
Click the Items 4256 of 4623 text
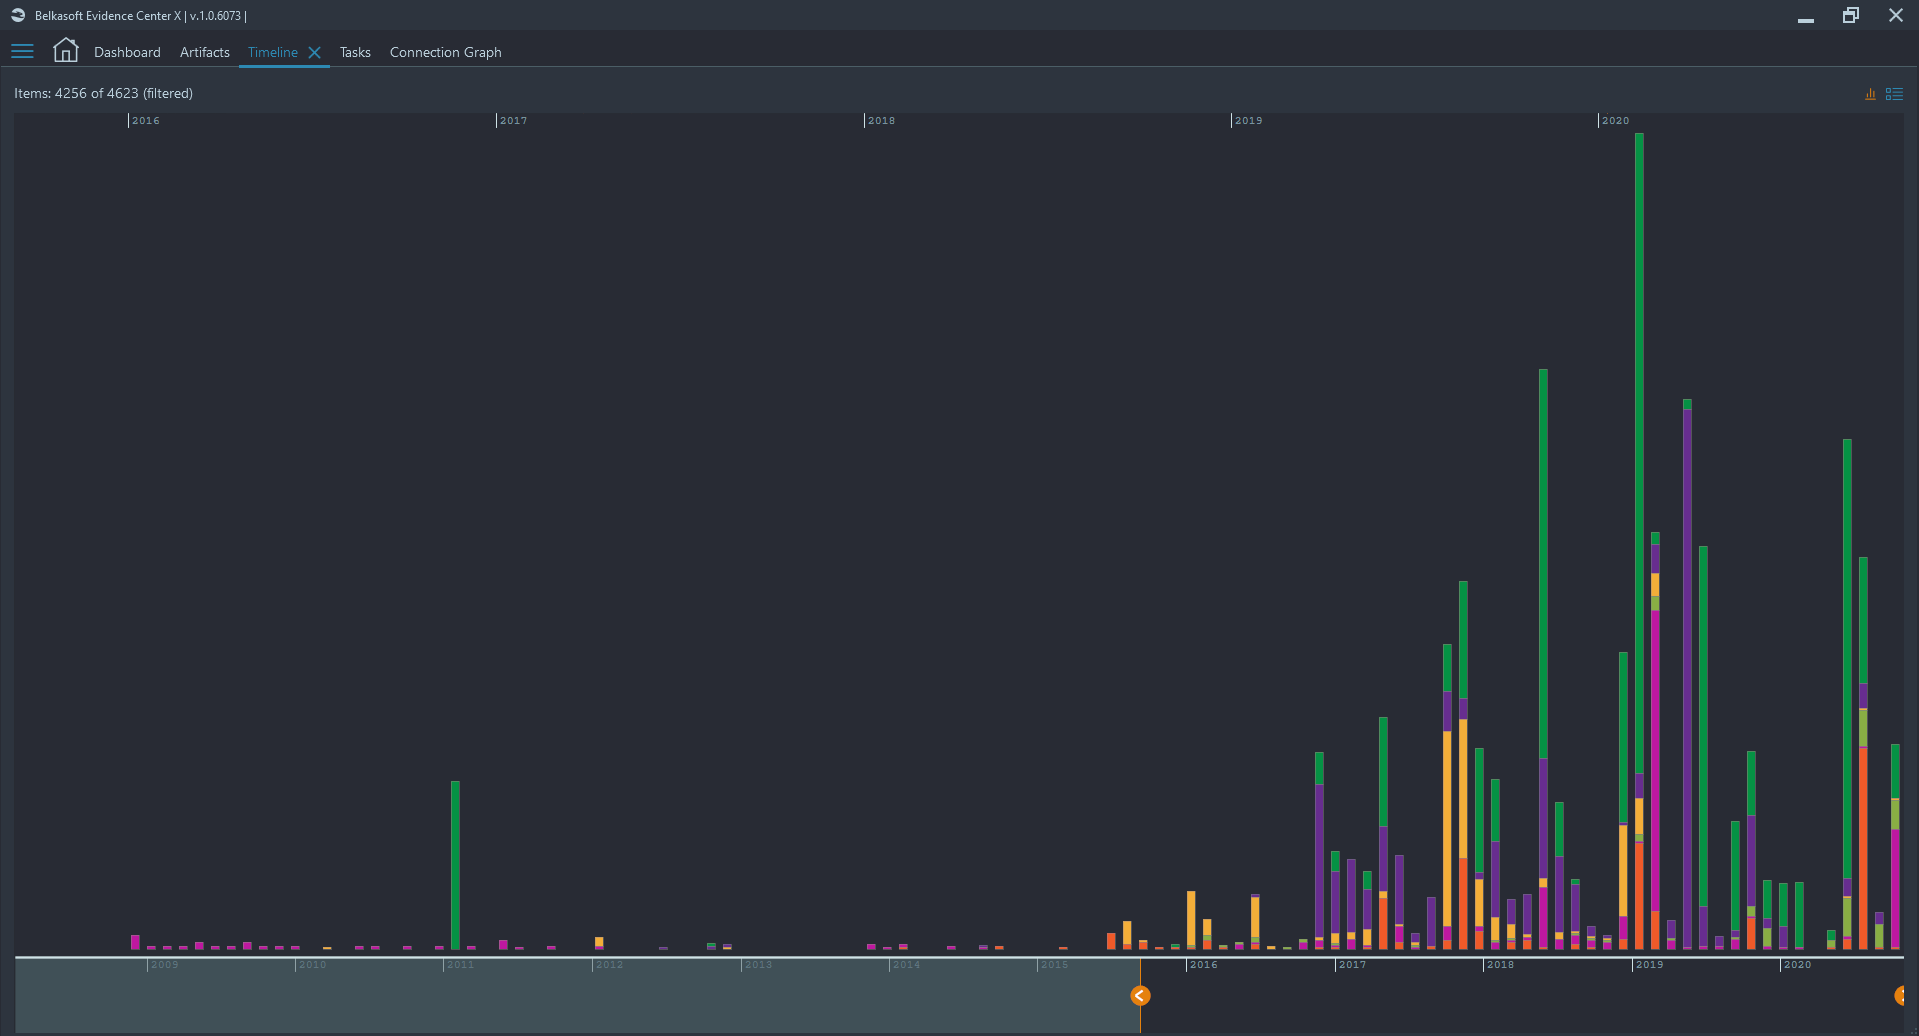pyautogui.click(x=103, y=93)
